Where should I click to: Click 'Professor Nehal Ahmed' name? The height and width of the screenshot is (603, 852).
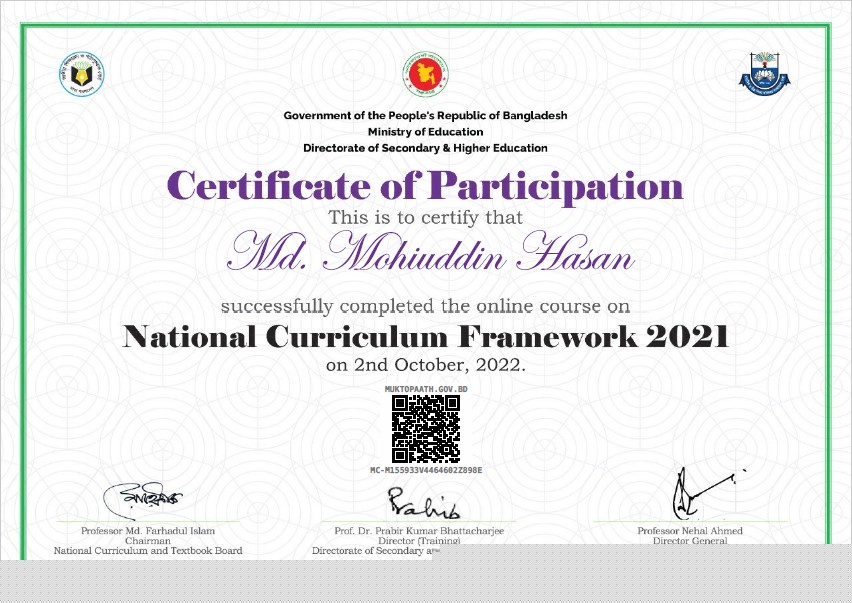pos(690,531)
